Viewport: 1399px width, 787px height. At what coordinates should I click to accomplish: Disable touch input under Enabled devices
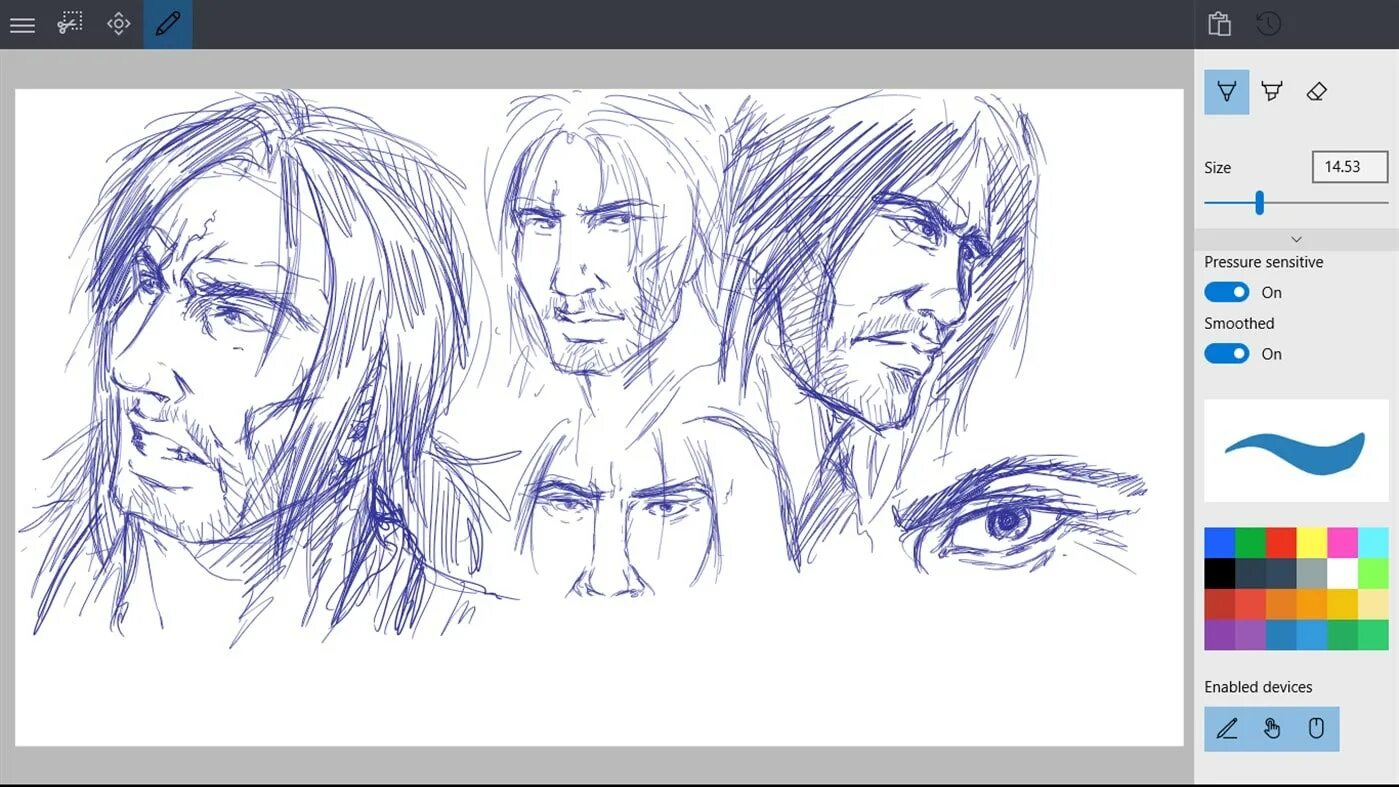[1271, 728]
